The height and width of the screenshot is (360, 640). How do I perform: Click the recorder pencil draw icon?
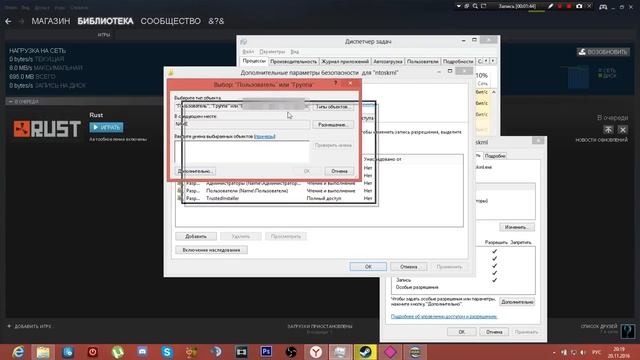coord(551,6)
